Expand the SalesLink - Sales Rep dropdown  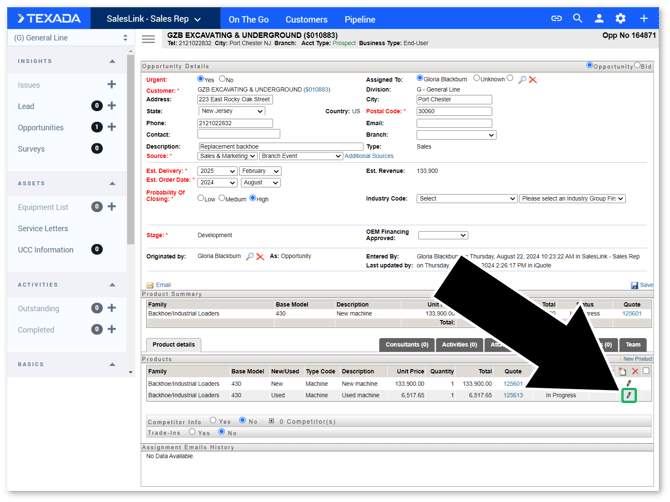click(154, 19)
